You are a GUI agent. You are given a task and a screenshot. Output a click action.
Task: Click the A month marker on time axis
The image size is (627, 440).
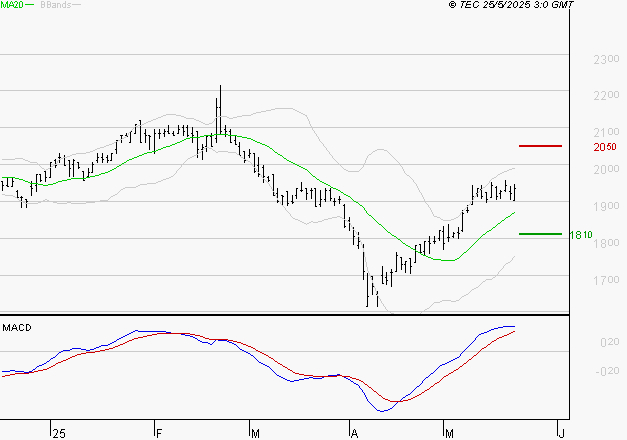[x=354, y=434]
